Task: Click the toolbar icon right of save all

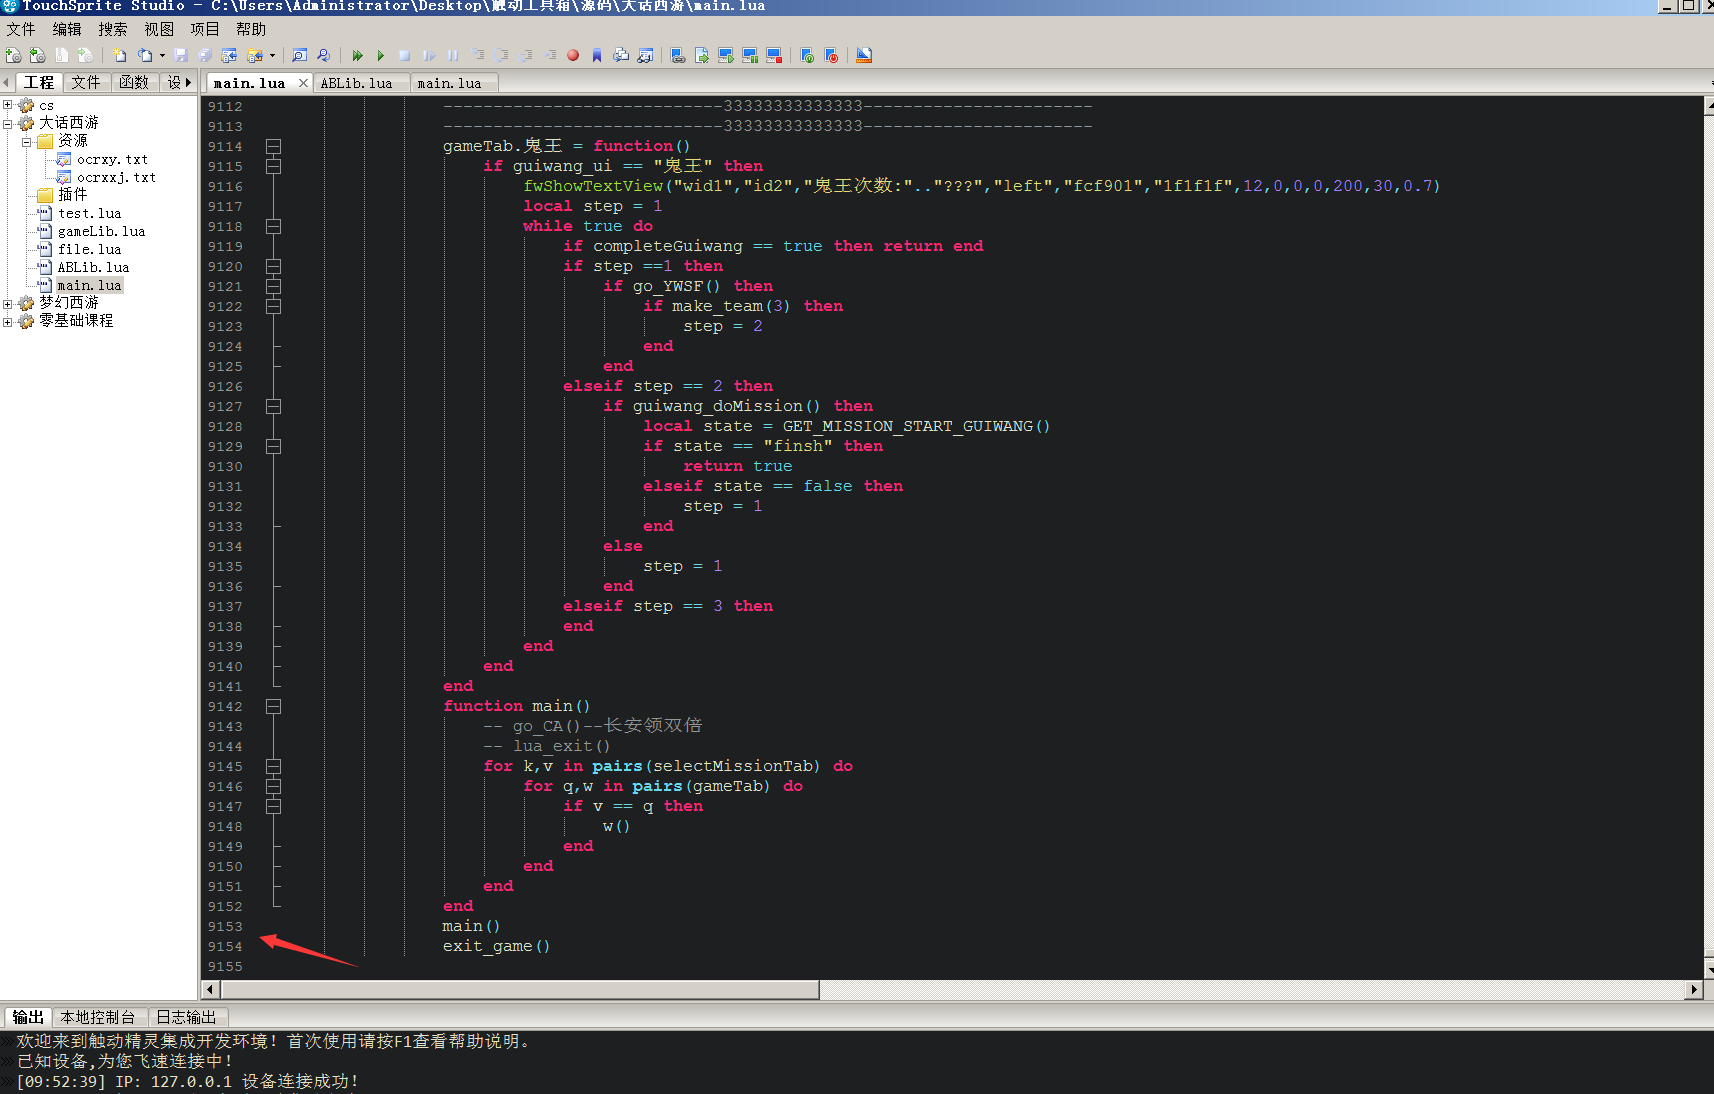Action: [229, 55]
